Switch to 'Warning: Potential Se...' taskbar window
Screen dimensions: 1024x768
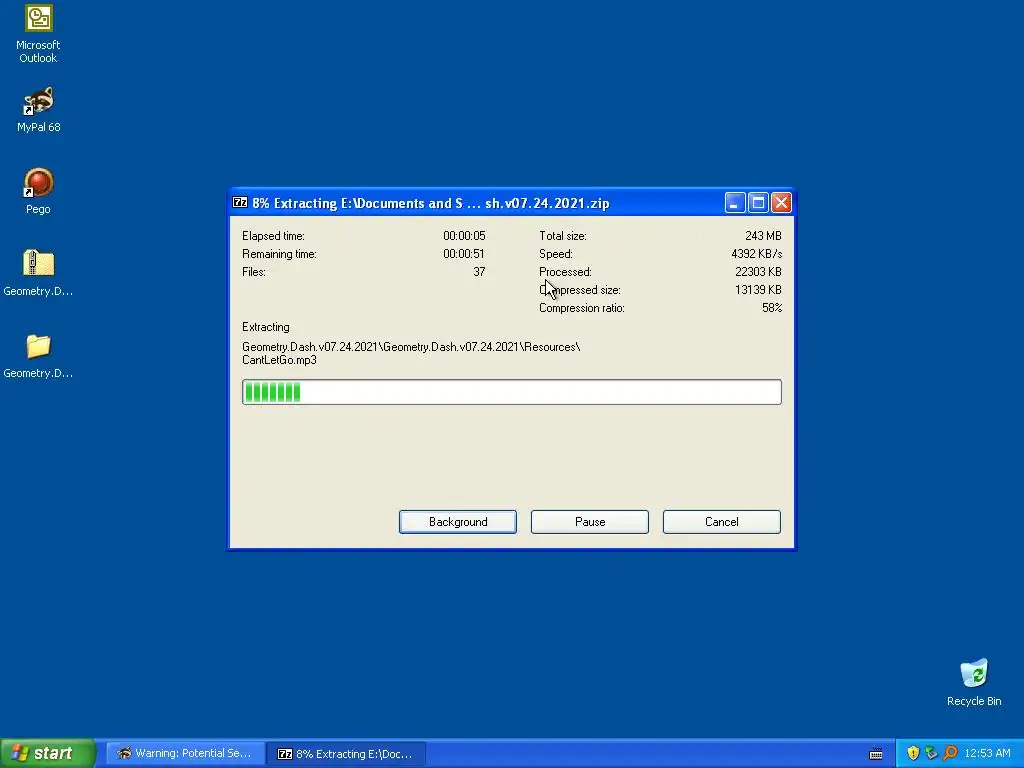185,754
